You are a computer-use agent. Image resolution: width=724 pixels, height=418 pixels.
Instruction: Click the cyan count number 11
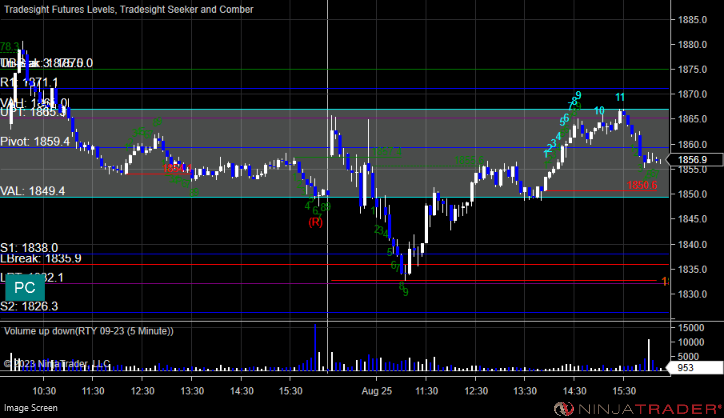[620, 97]
